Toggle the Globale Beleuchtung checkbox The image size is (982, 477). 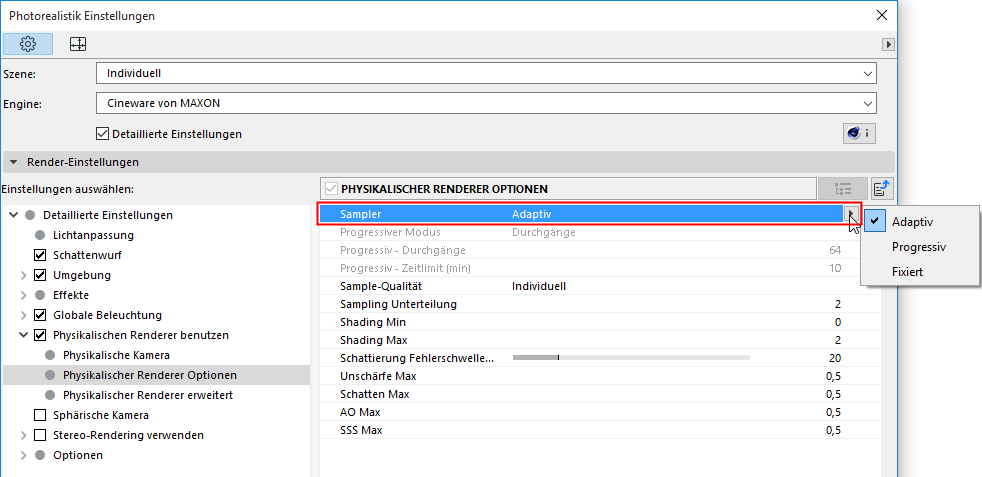(40, 315)
